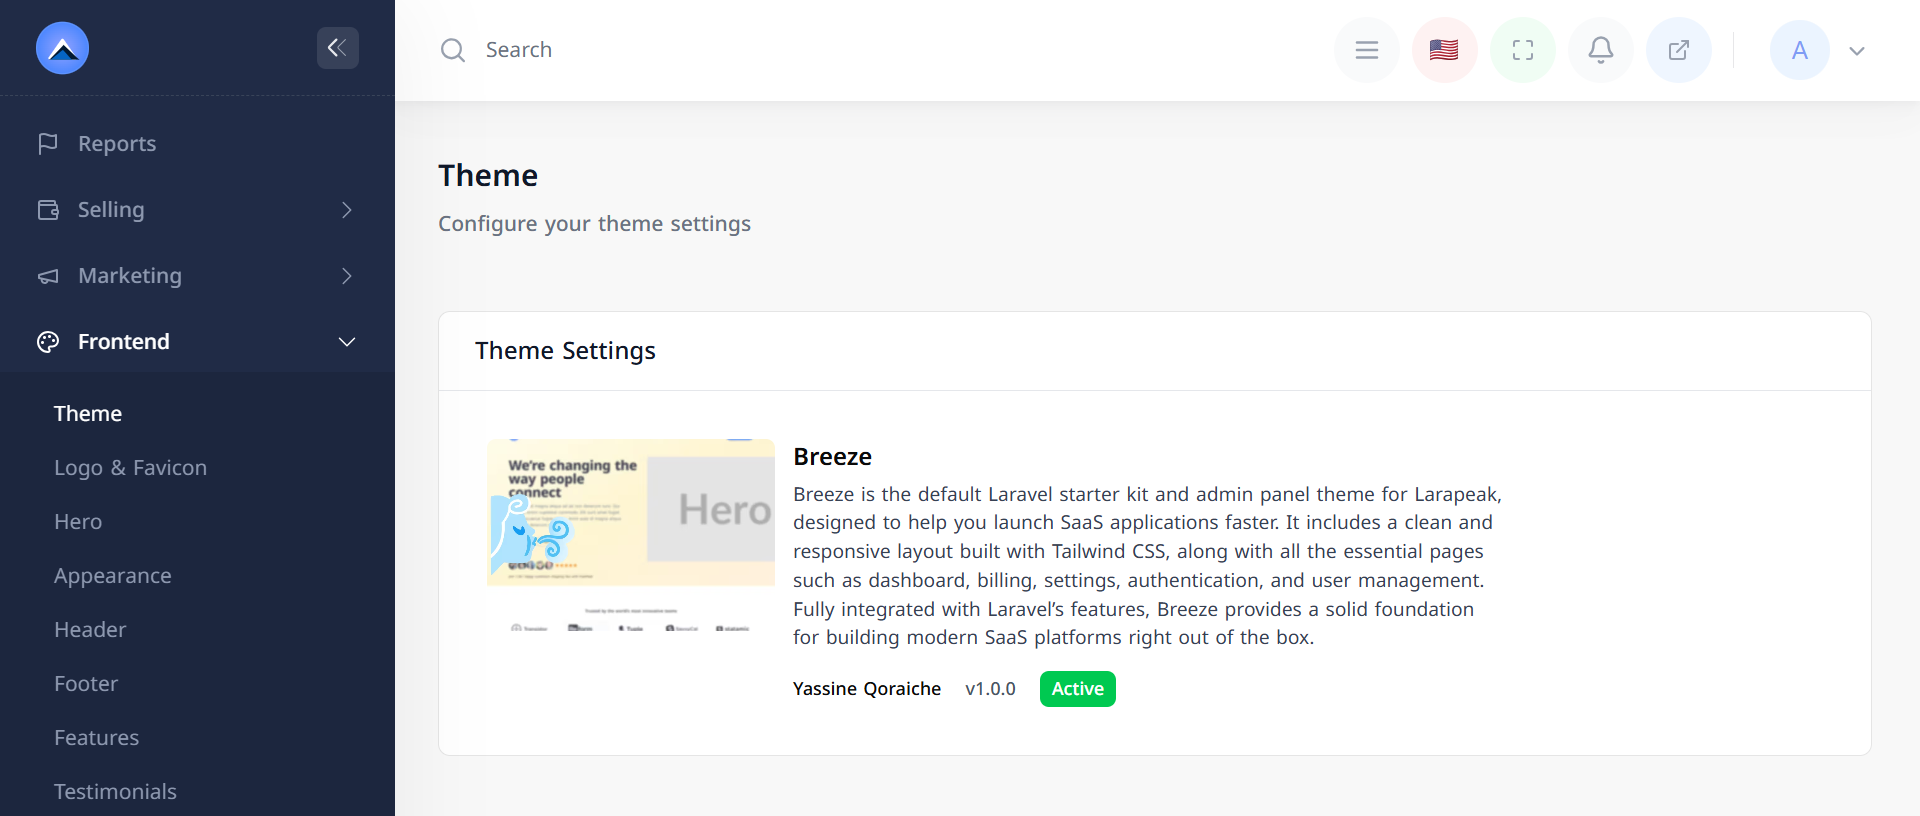The width and height of the screenshot is (1920, 816).
Task: Click the user avatar letter A
Action: click(x=1799, y=50)
